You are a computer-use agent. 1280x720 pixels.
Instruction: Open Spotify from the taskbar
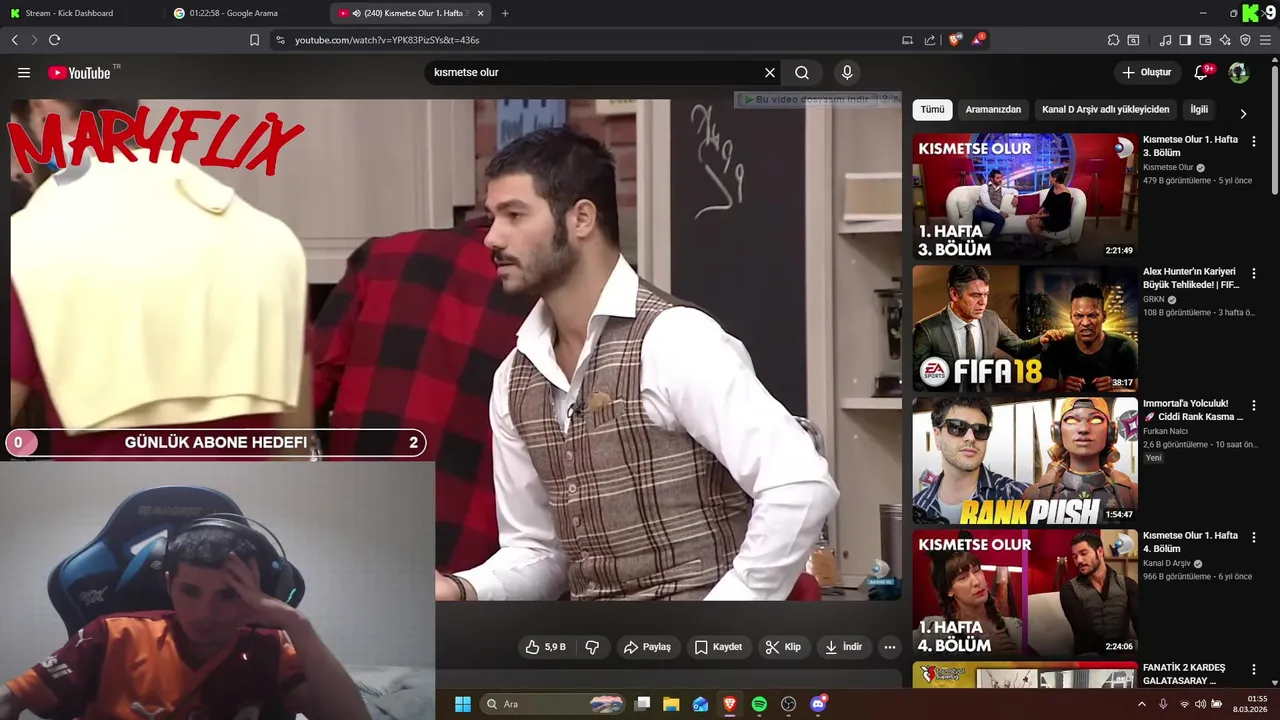(759, 704)
